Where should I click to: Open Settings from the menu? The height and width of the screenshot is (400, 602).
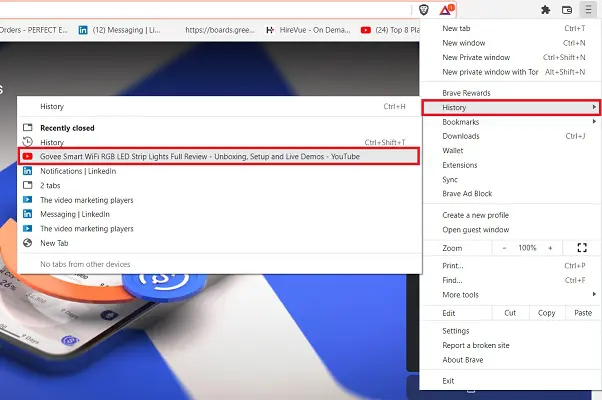[x=511, y=331]
